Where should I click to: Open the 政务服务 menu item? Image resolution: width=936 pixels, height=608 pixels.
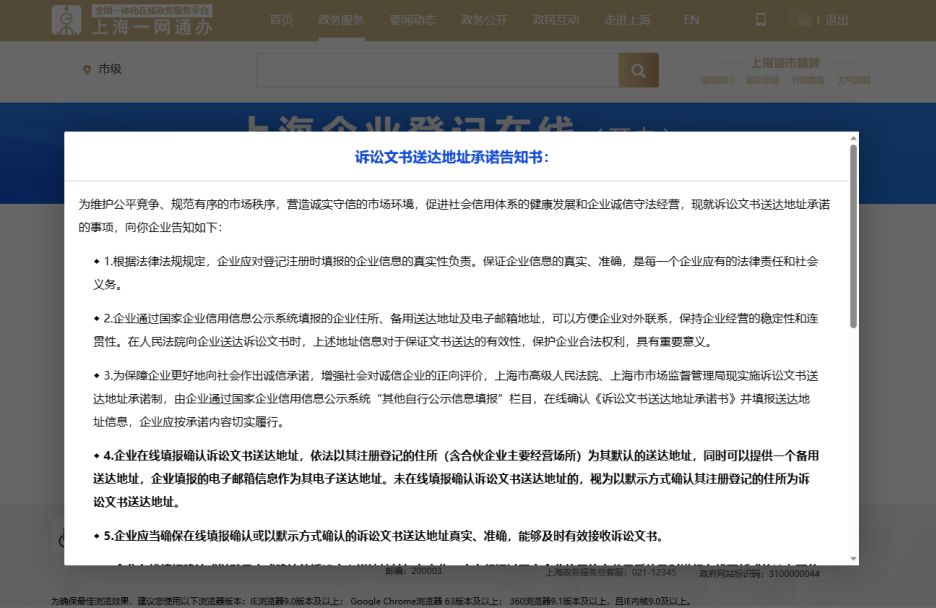(x=340, y=19)
